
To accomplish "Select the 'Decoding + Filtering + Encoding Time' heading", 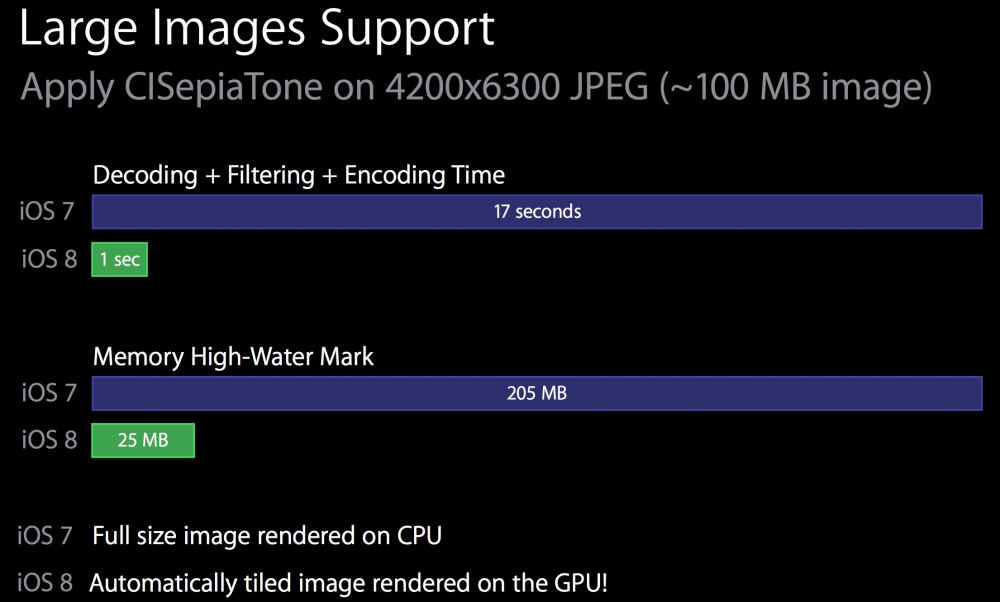I will tap(298, 175).
